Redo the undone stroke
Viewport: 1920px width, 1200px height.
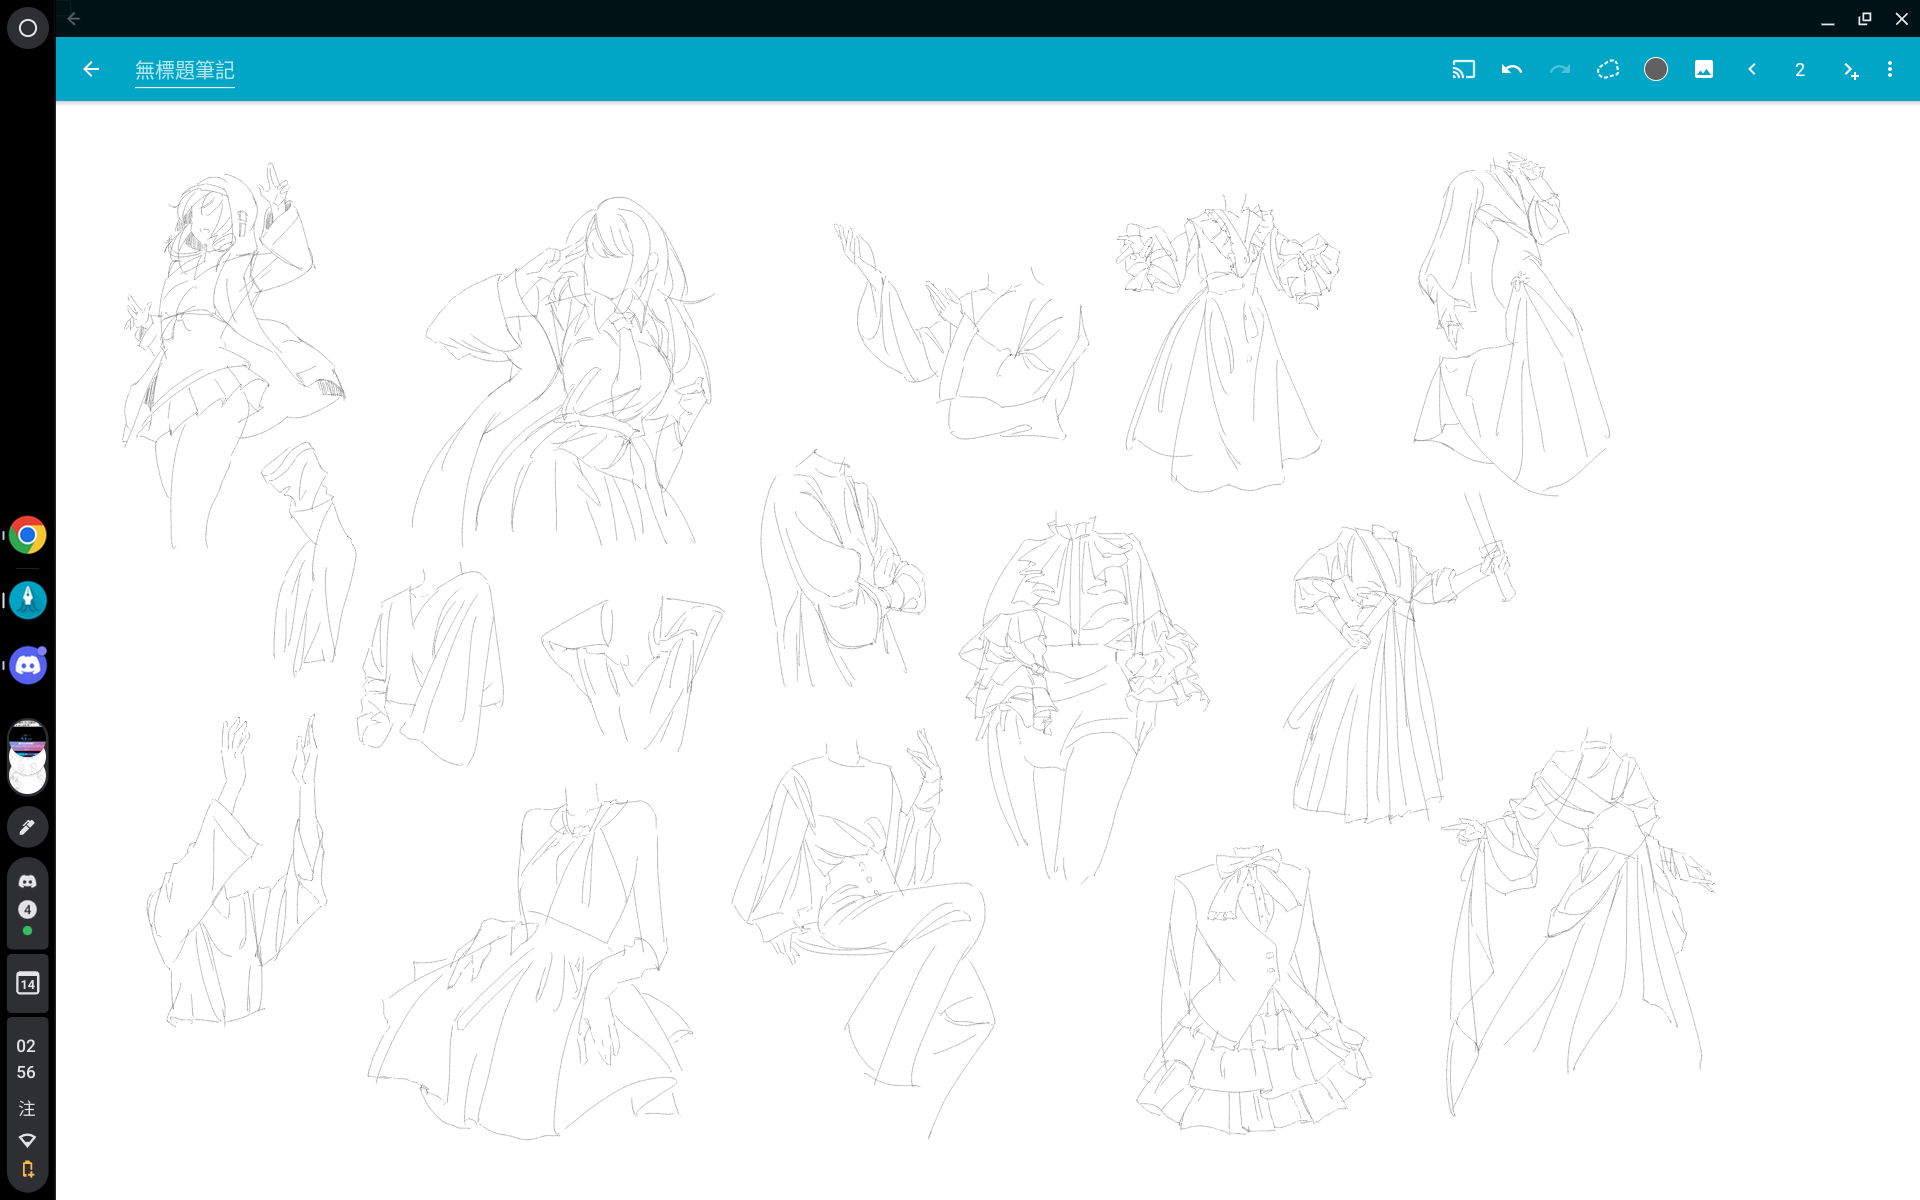[1560, 69]
